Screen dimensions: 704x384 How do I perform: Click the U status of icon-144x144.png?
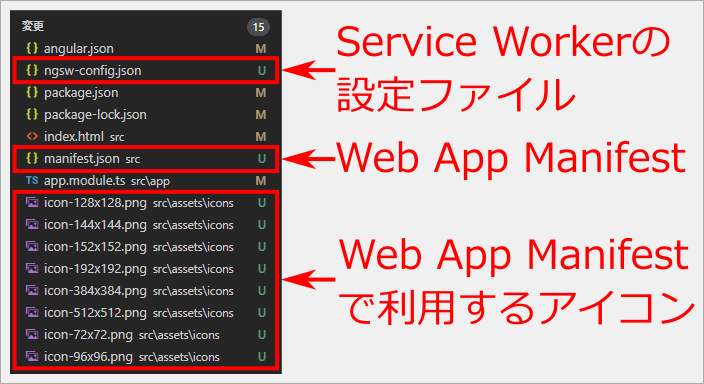(262, 225)
